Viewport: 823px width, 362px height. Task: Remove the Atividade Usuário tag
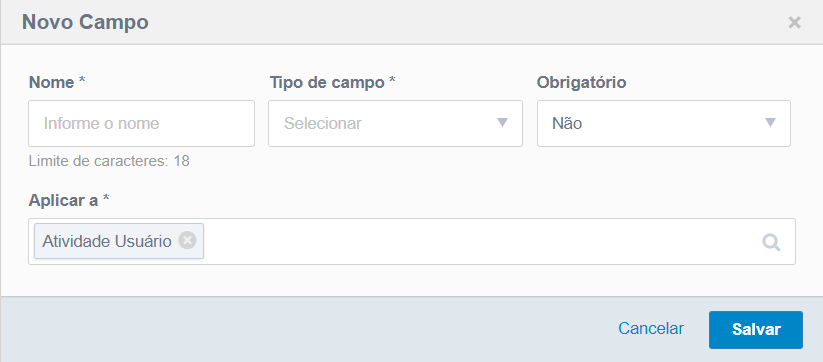click(187, 241)
